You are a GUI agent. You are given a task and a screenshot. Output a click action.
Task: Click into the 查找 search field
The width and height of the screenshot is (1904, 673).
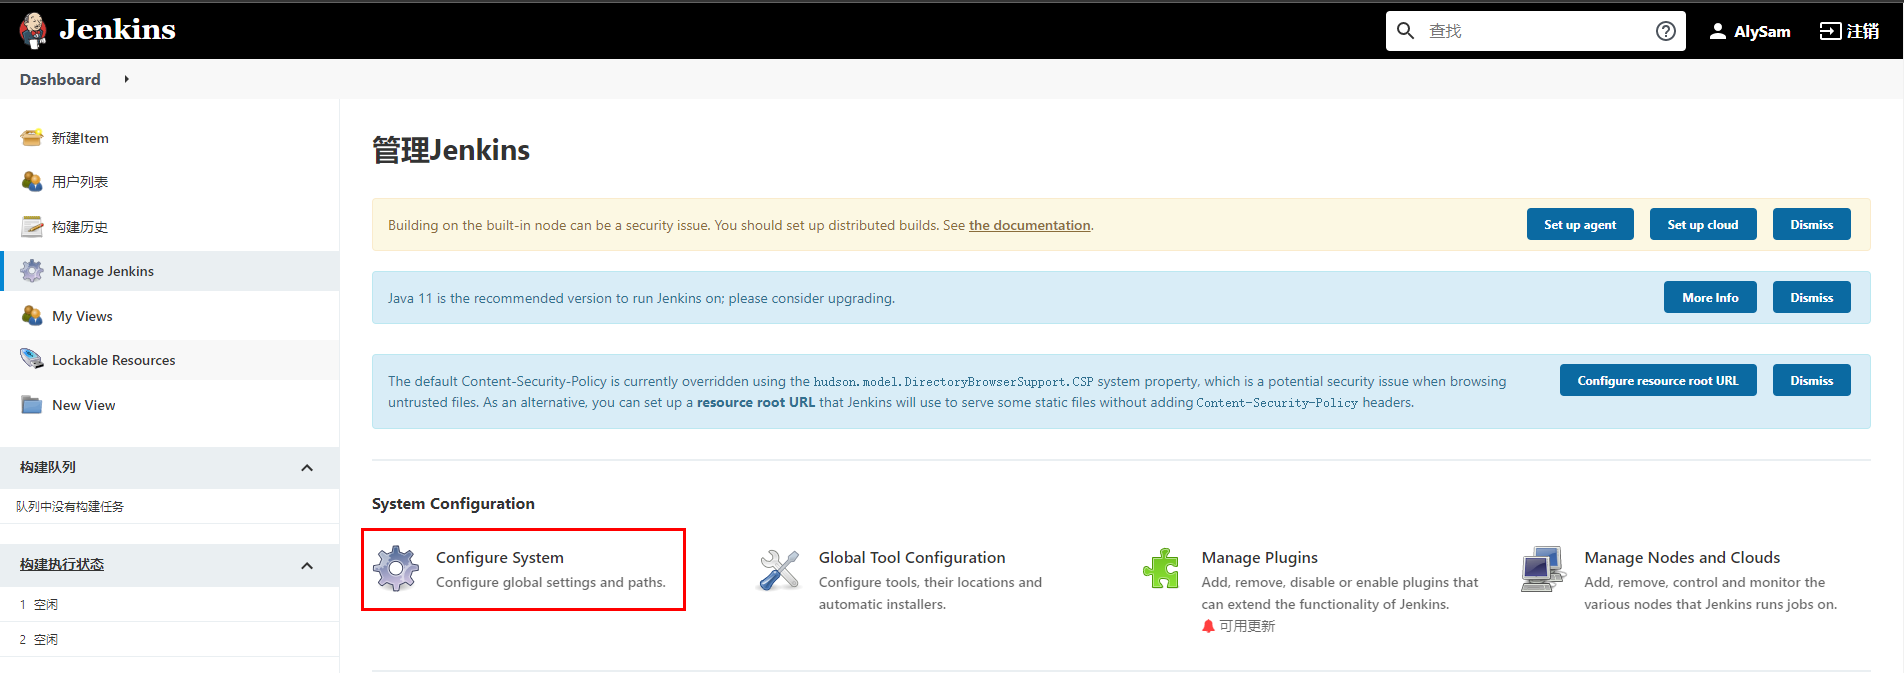tap(1535, 31)
